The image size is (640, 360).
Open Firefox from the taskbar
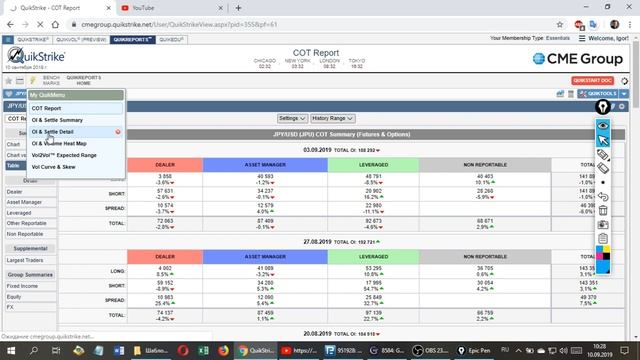pyautogui.click(x=223, y=351)
